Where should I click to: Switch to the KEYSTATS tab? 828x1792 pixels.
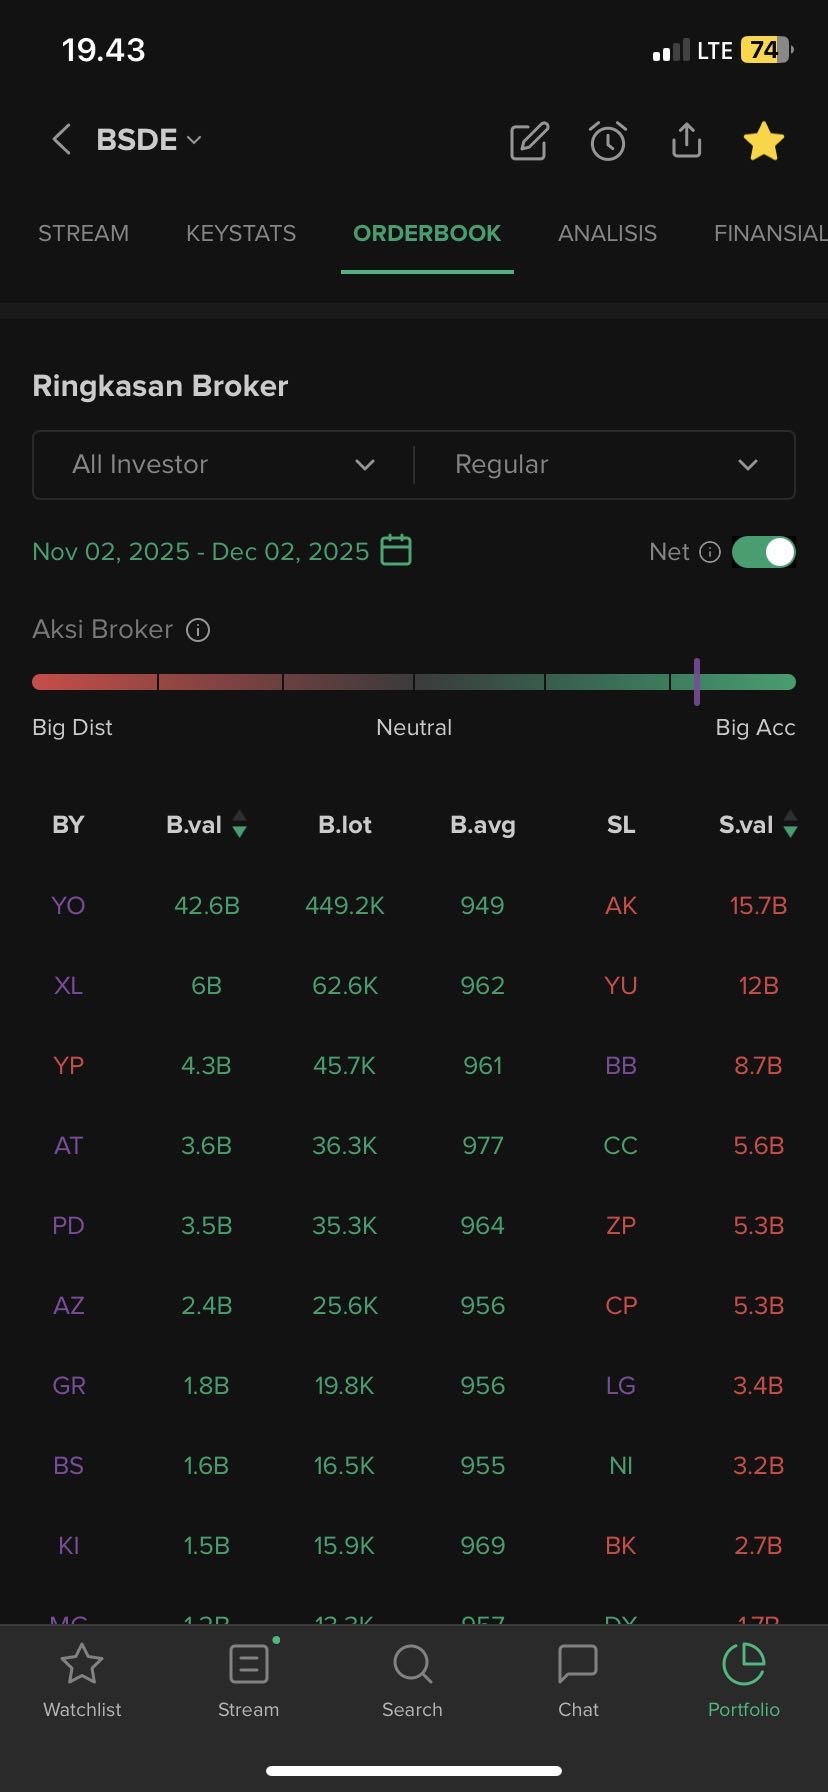pyautogui.click(x=241, y=233)
